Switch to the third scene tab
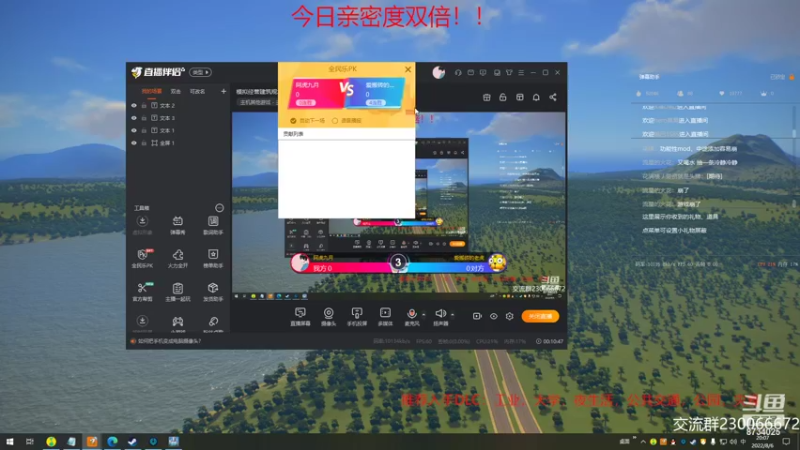This screenshot has width=800, height=450. (197, 91)
